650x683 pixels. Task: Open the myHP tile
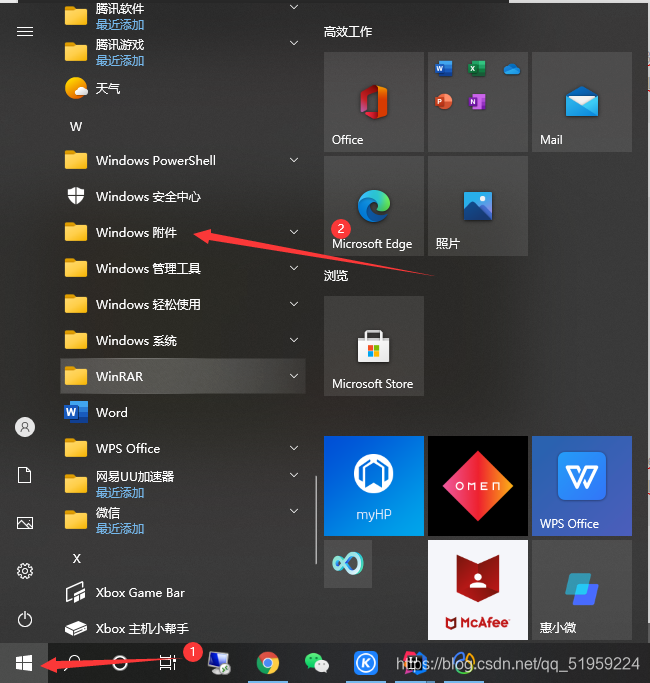[374, 486]
